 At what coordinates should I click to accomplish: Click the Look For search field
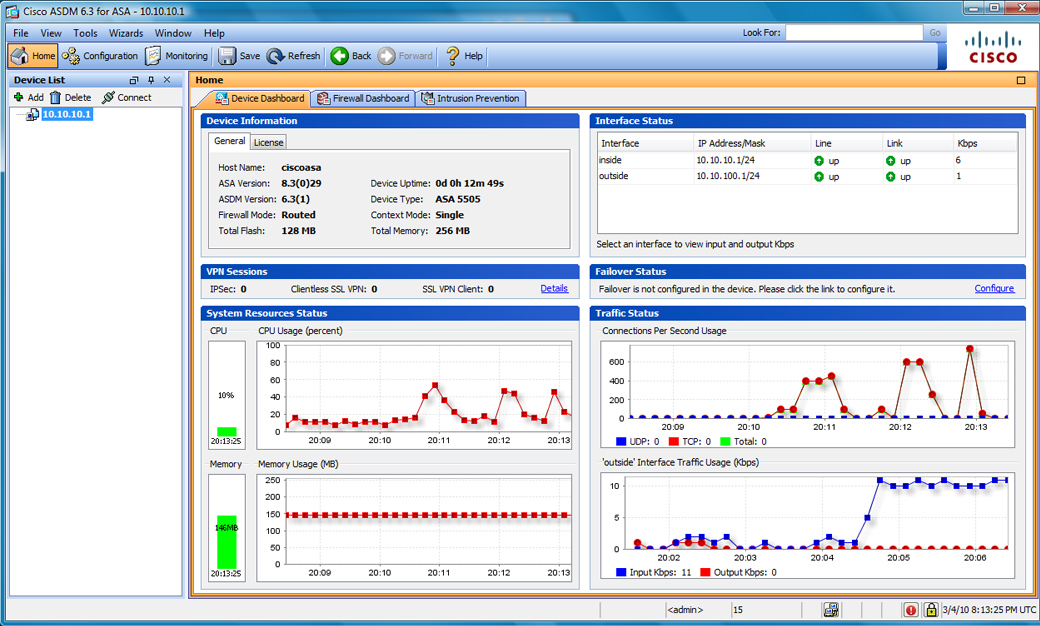tap(853, 33)
